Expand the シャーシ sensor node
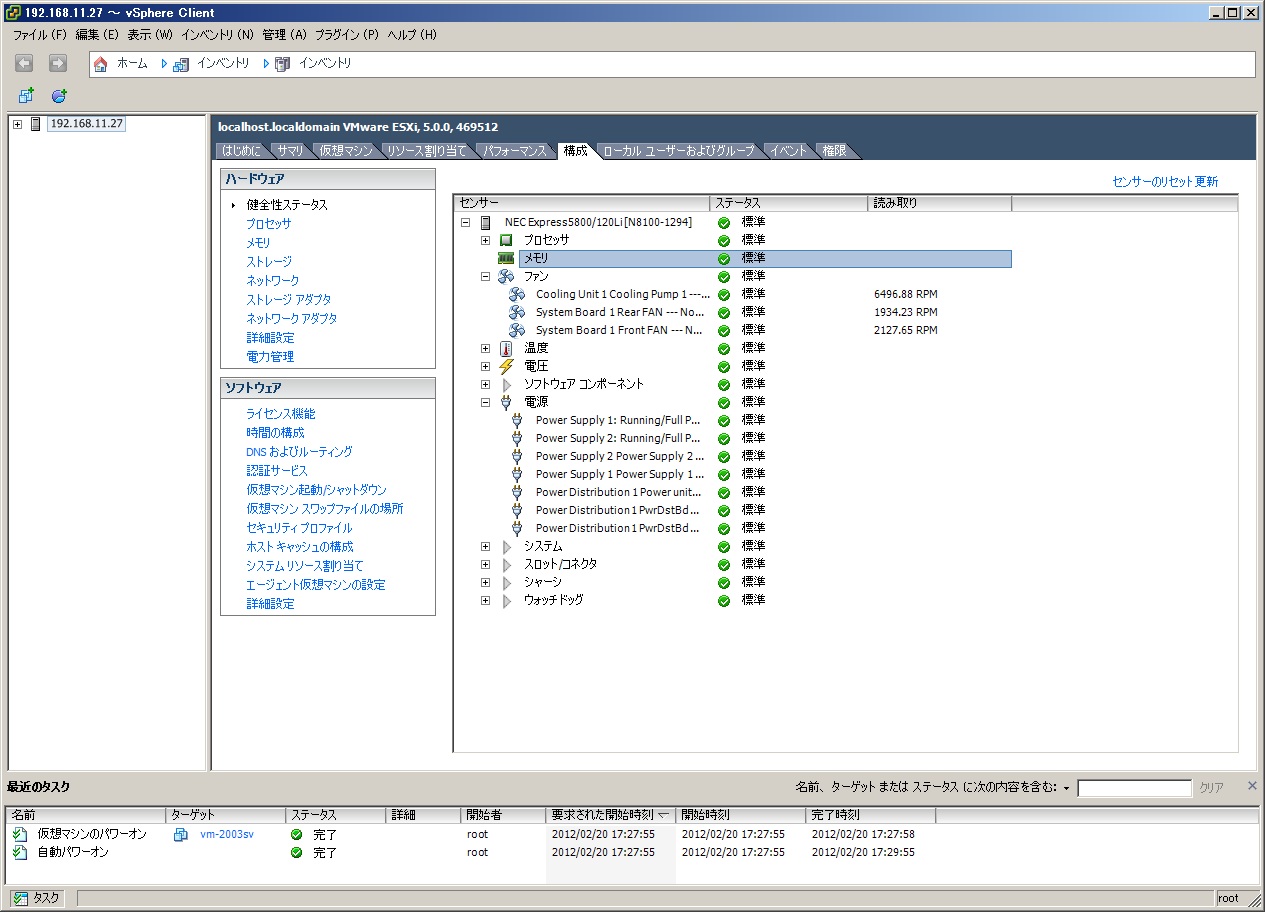Screen dimensions: 1265x912 pyautogui.click(x=486, y=582)
